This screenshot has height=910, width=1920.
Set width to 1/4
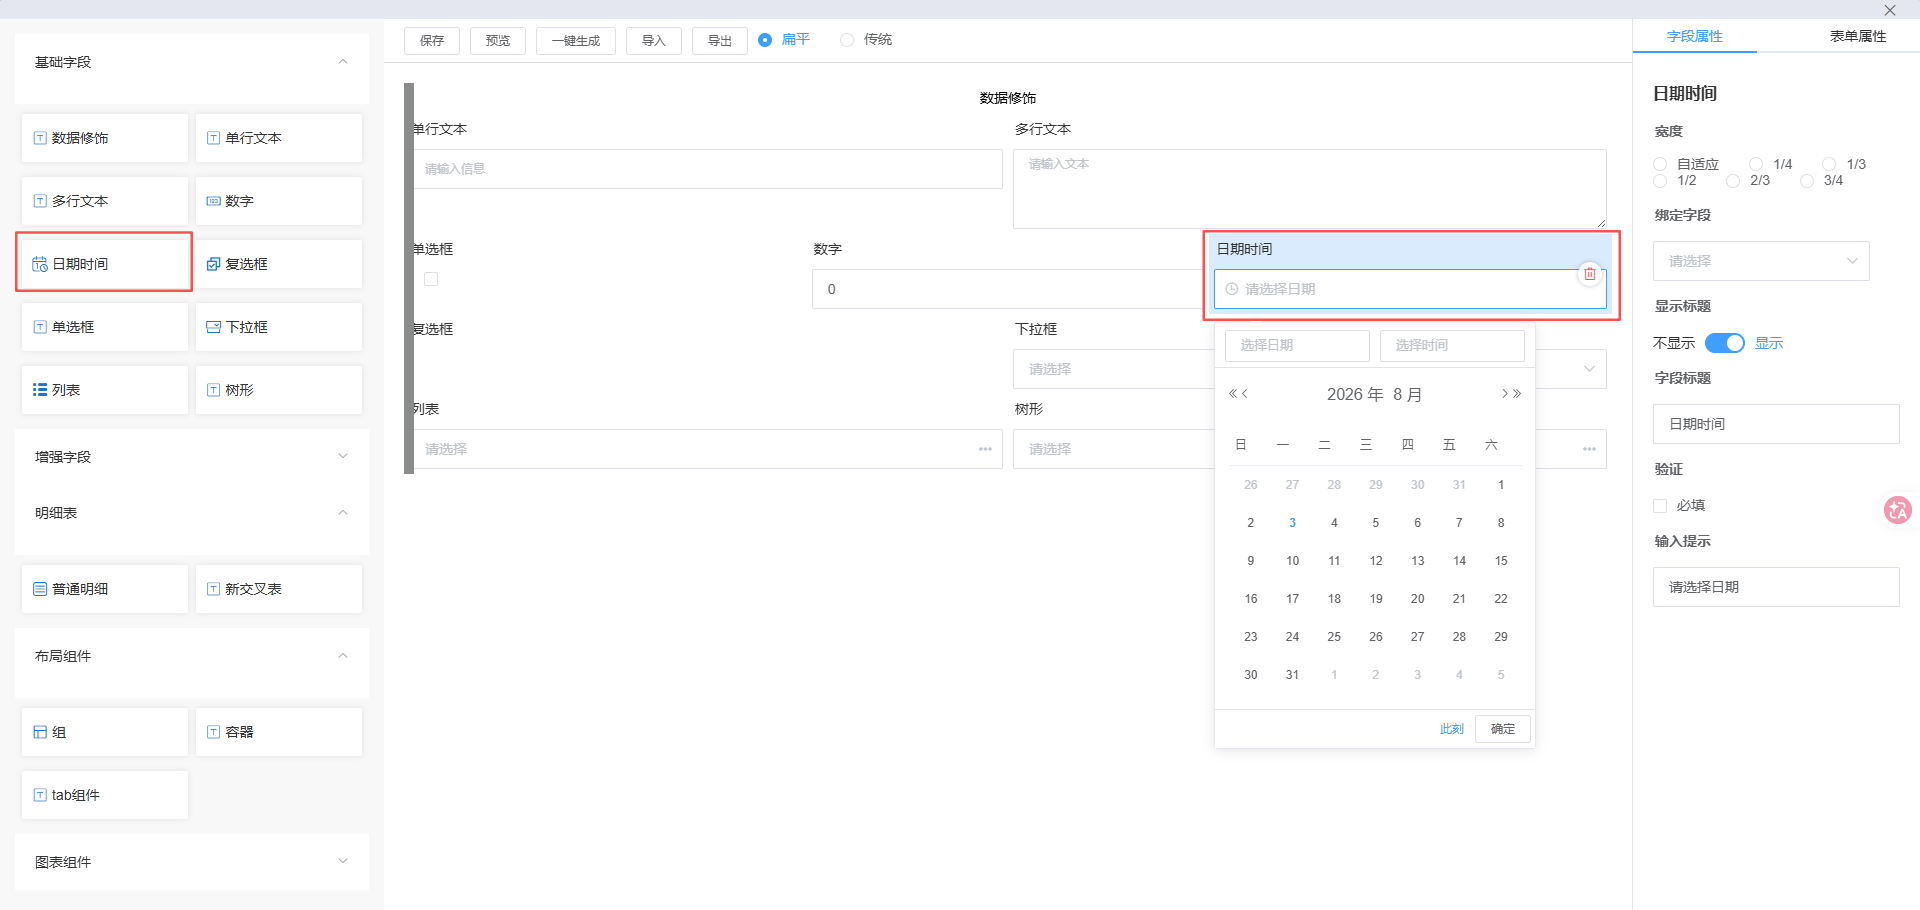click(1756, 164)
